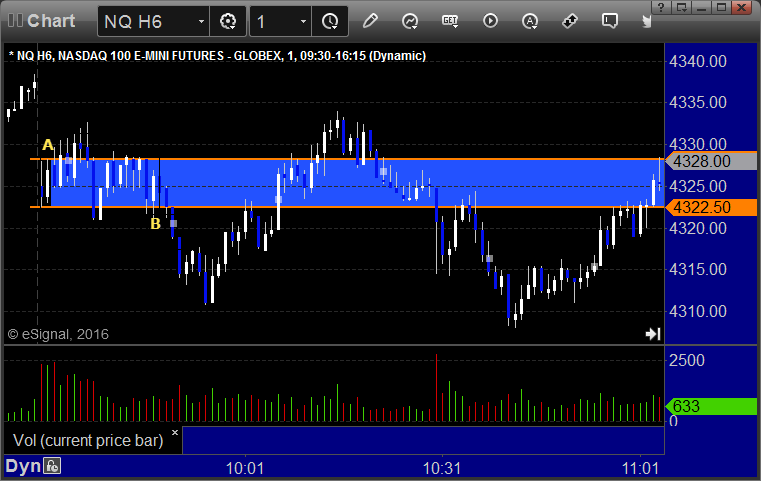This screenshot has height=481, width=761.
Task: Click the 4325.00 price axis label
Action: [698, 186]
